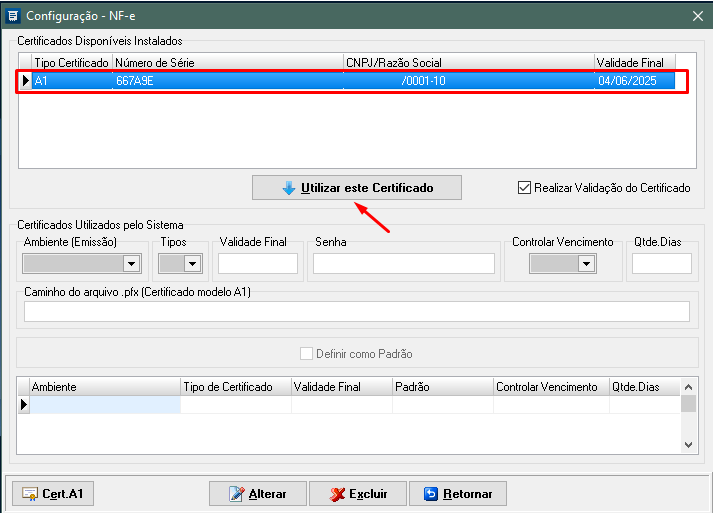Select the row indicator arrow of certificate A1
This screenshot has width=713, height=513.
point(25,81)
